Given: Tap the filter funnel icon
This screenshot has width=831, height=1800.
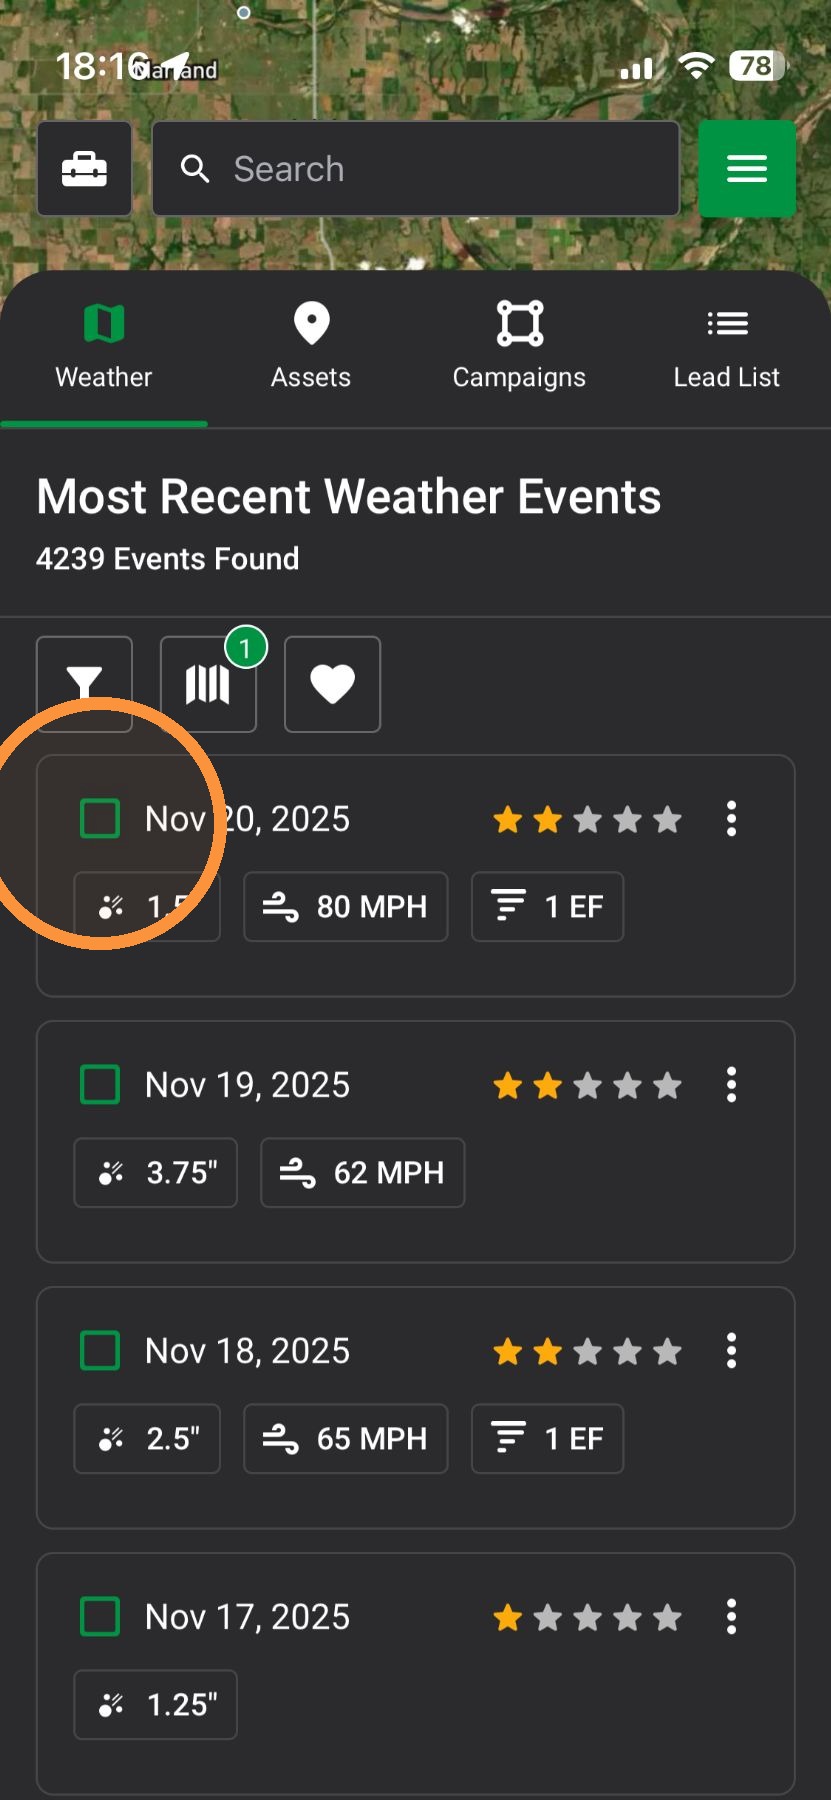Looking at the screenshot, I should click(84, 684).
